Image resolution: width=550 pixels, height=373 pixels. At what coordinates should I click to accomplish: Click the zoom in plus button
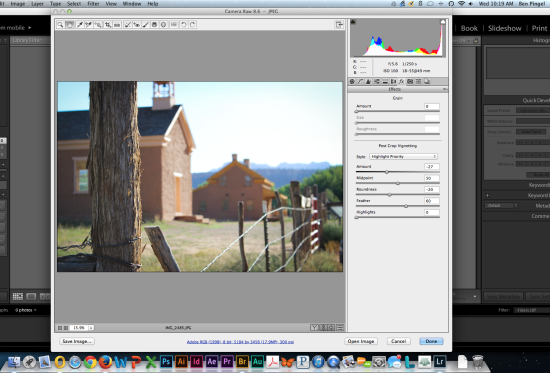click(x=66, y=328)
